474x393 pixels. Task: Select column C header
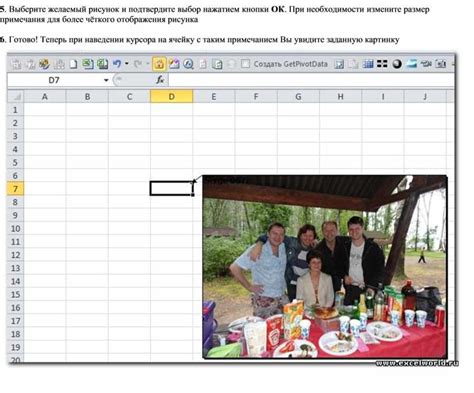tap(129, 97)
